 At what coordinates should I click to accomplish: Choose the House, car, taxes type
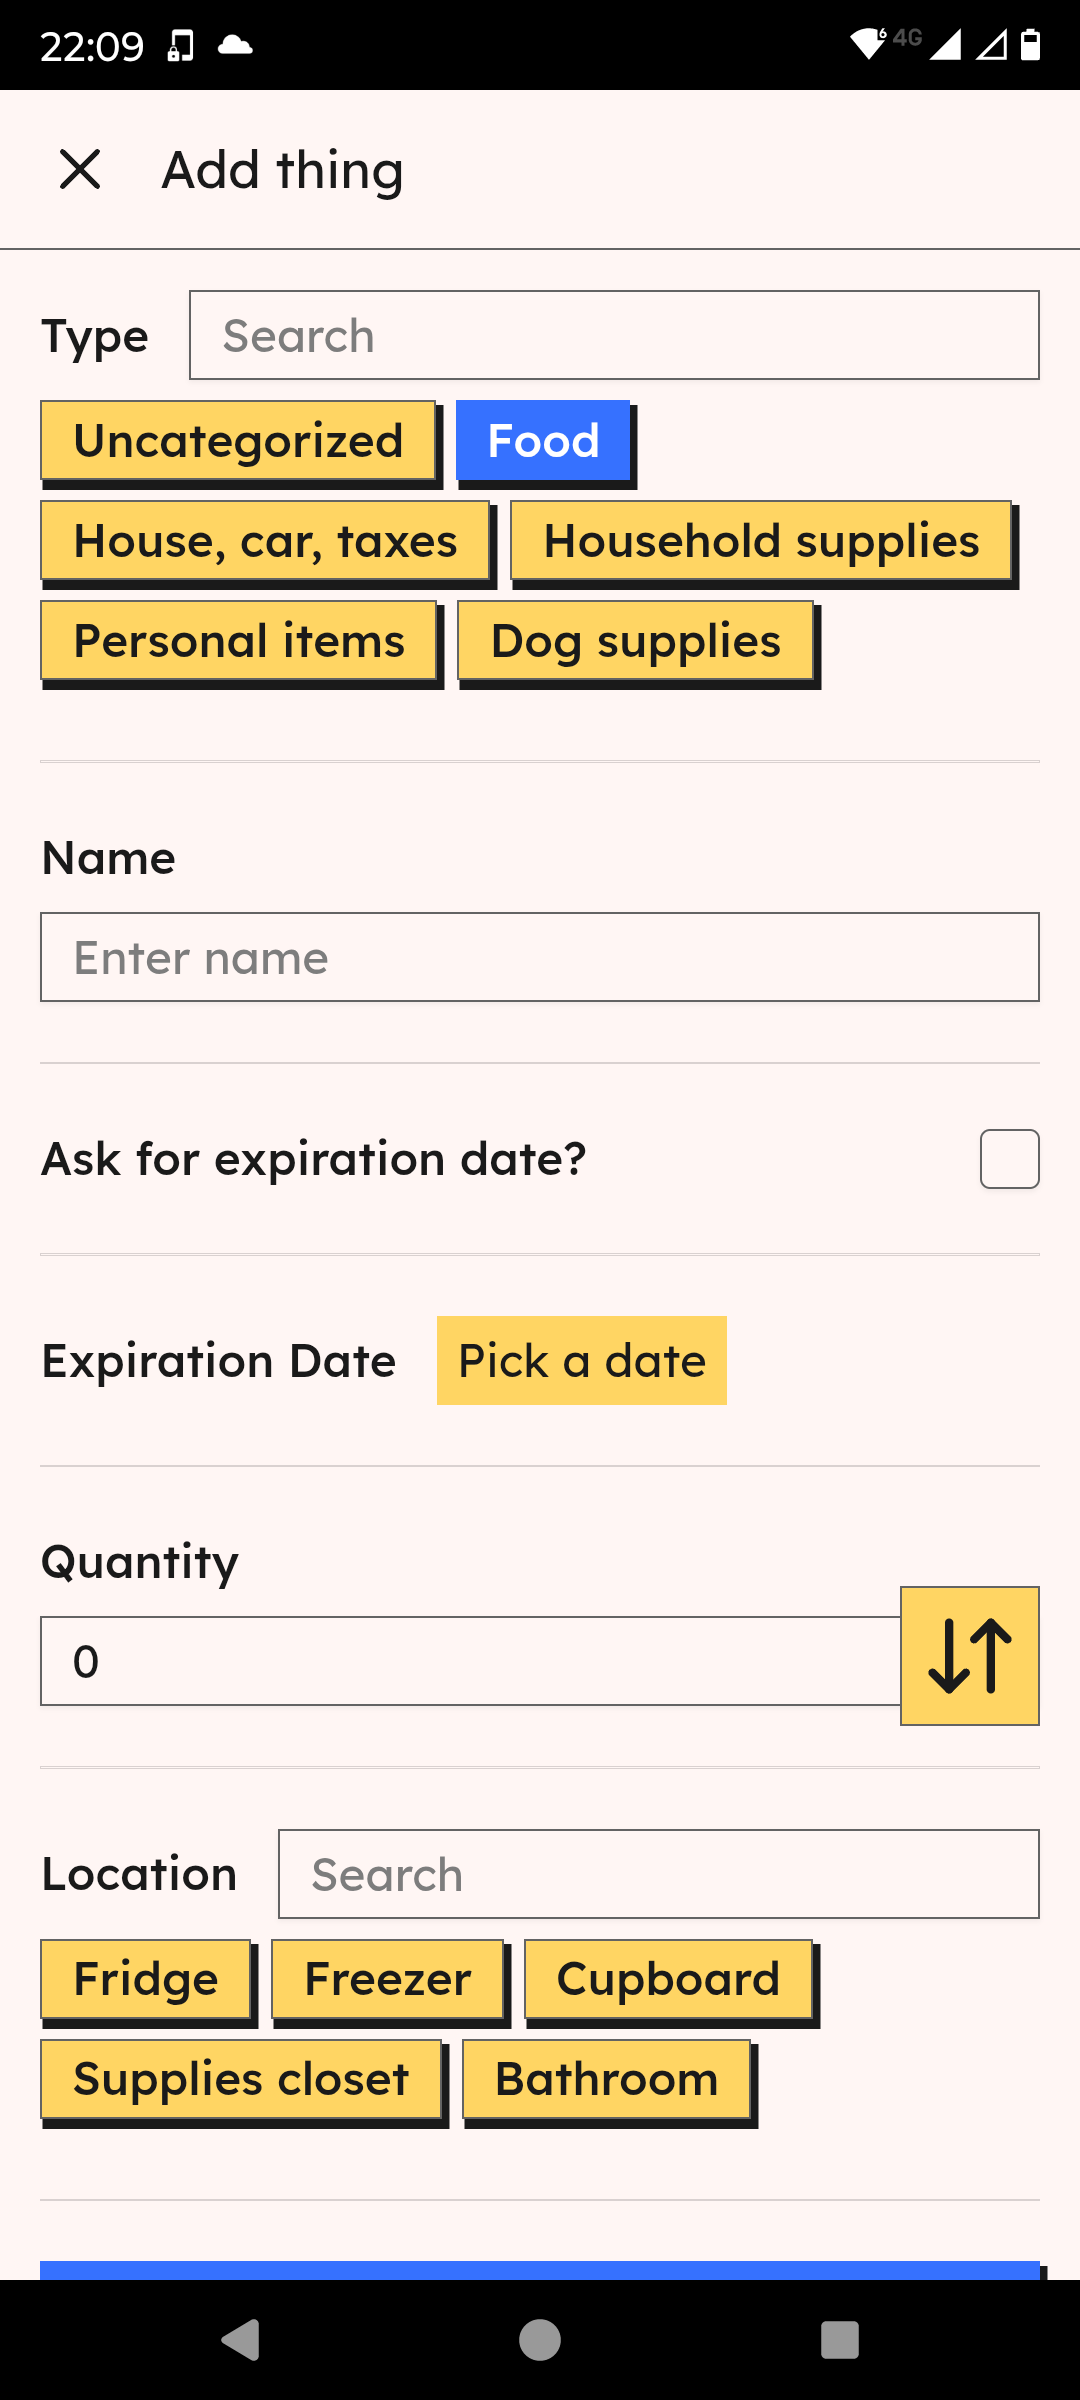pyautogui.click(x=265, y=541)
